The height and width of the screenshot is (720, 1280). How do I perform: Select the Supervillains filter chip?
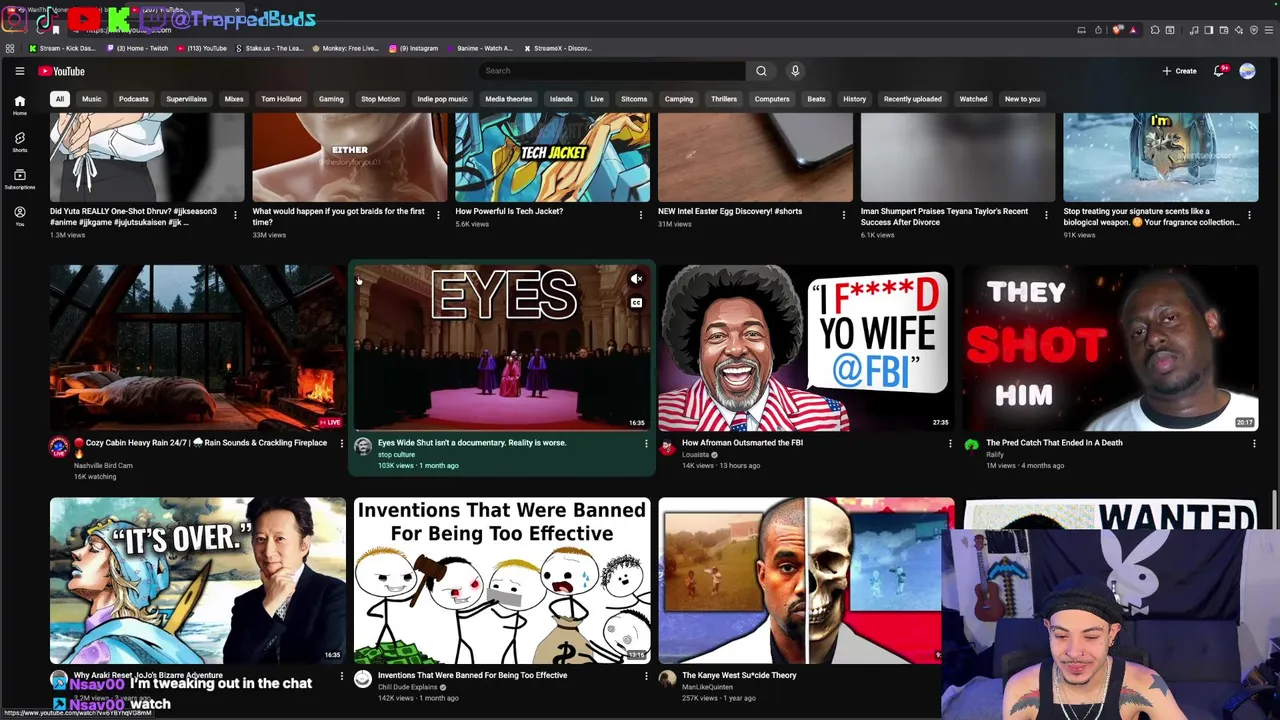point(186,99)
